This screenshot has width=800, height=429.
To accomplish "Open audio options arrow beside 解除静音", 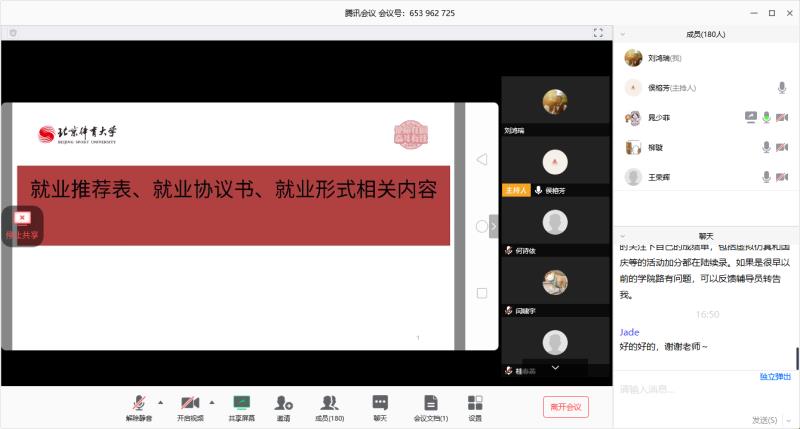I will [160, 401].
